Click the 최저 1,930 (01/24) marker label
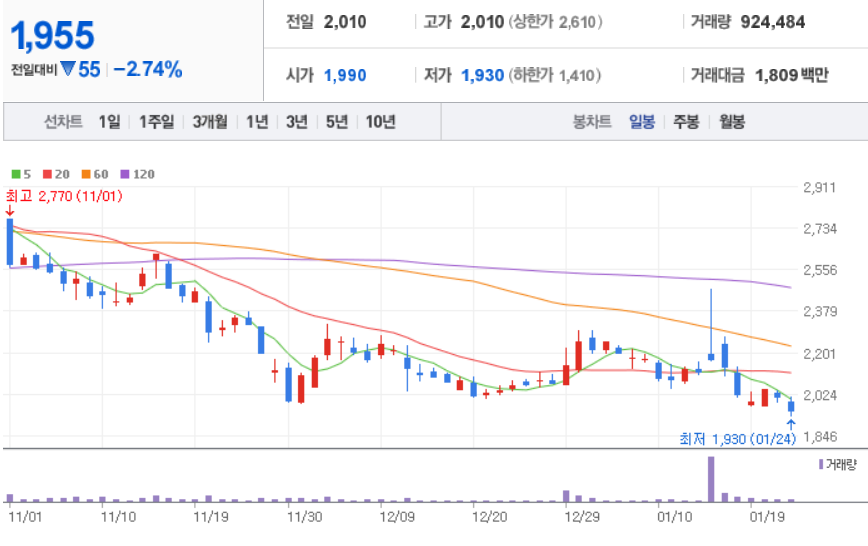 (x=737, y=439)
